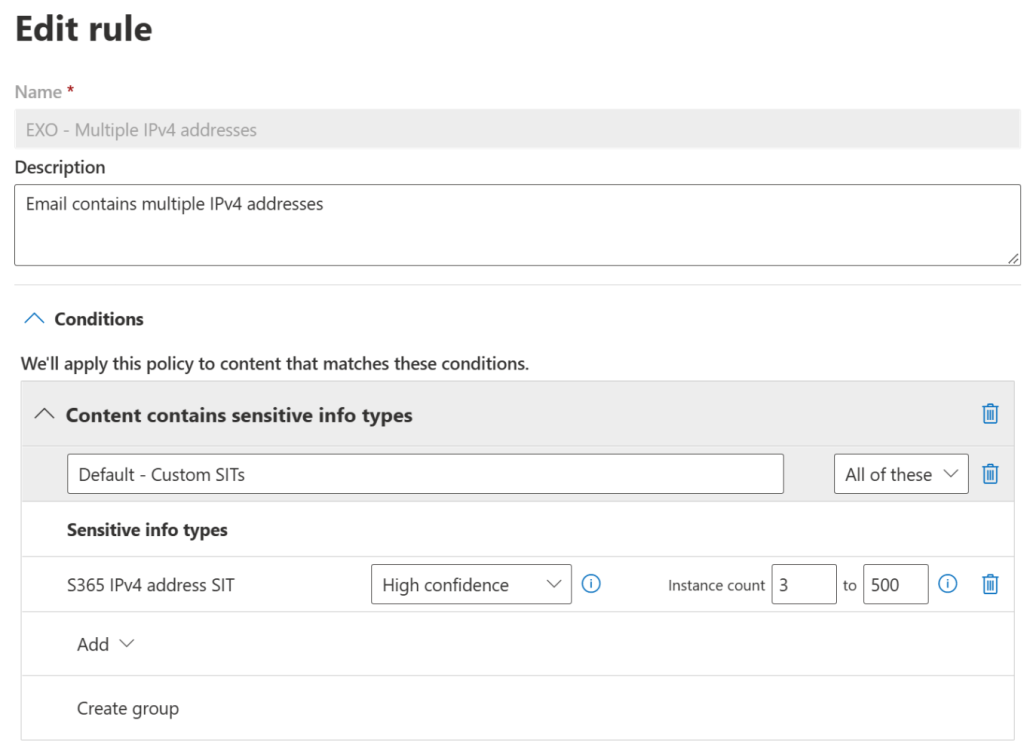1024x754 pixels.
Task: Open the 'All of these' dropdown
Action: [x=900, y=474]
